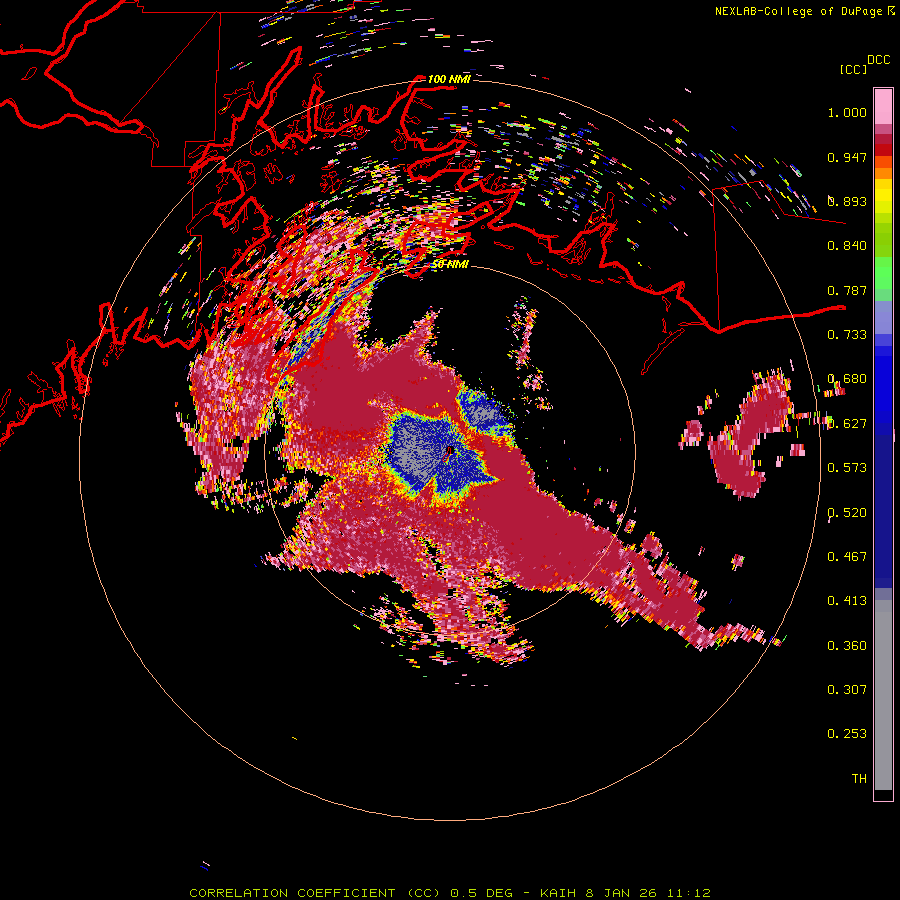Click the TH threshold label on the scale
The height and width of the screenshot is (900, 900).
pos(859,778)
